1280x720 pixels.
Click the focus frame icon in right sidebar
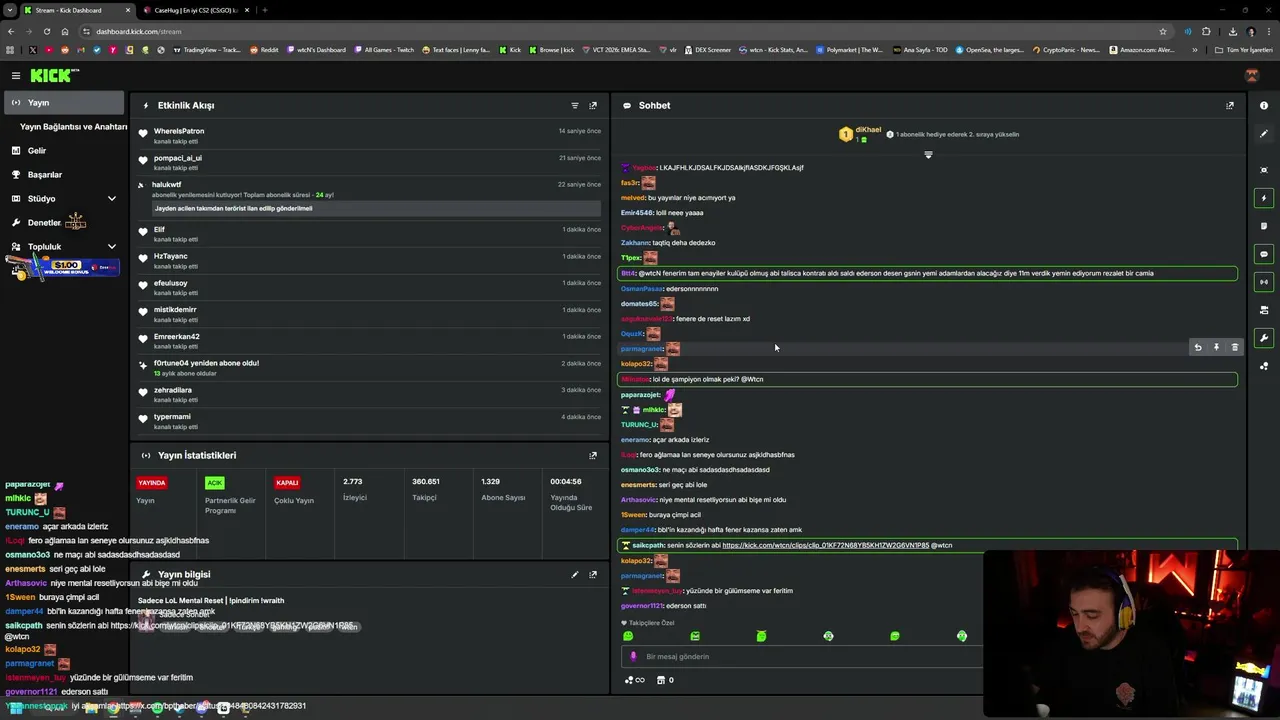[x=1264, y=170]
